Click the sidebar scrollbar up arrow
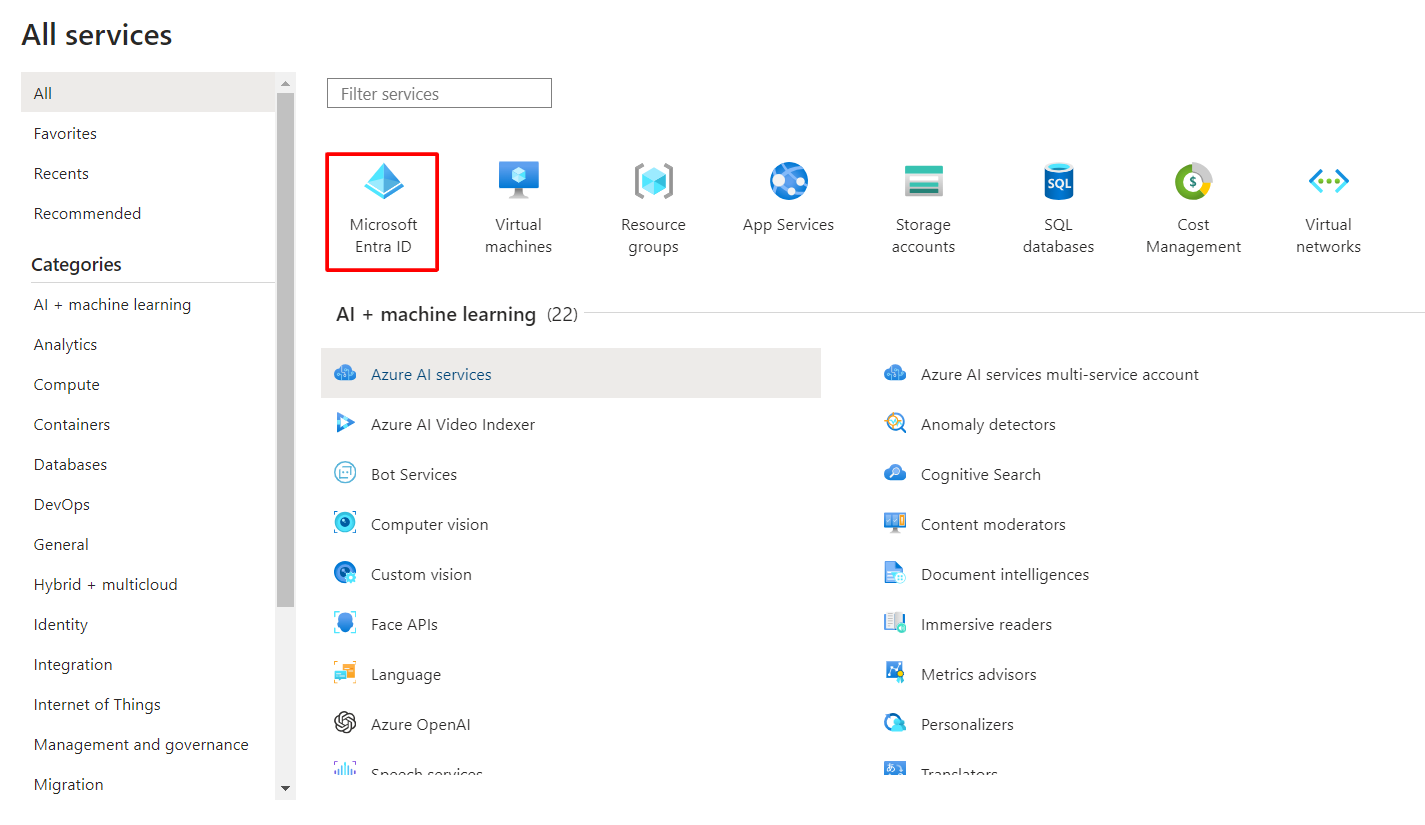The width and height of the screenshot is (1425, 825). [x=286, y=83]
